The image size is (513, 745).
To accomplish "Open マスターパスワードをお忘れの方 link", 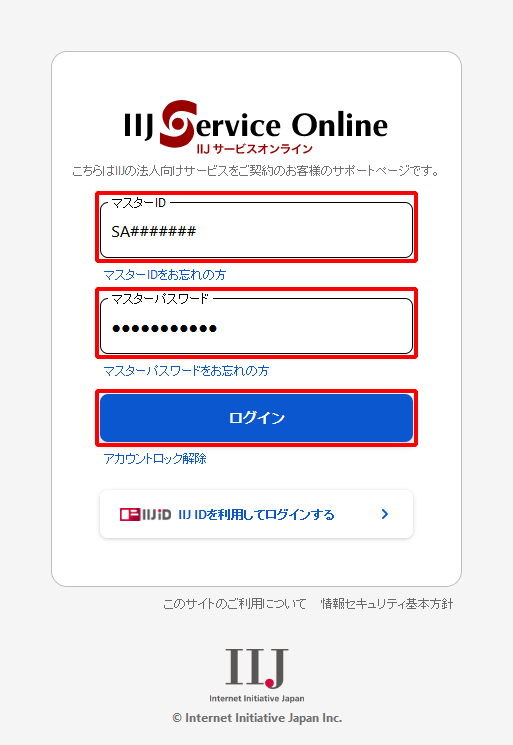I will (x=186, y=371).
